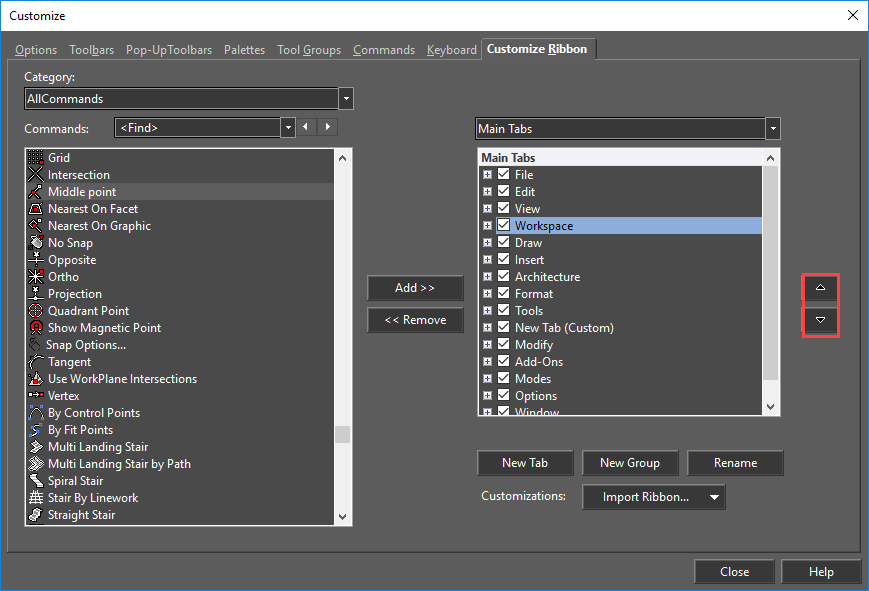The image size is (869, 591).
Task: Select the Spiral Stair icon
Action: tap(36, 481)
